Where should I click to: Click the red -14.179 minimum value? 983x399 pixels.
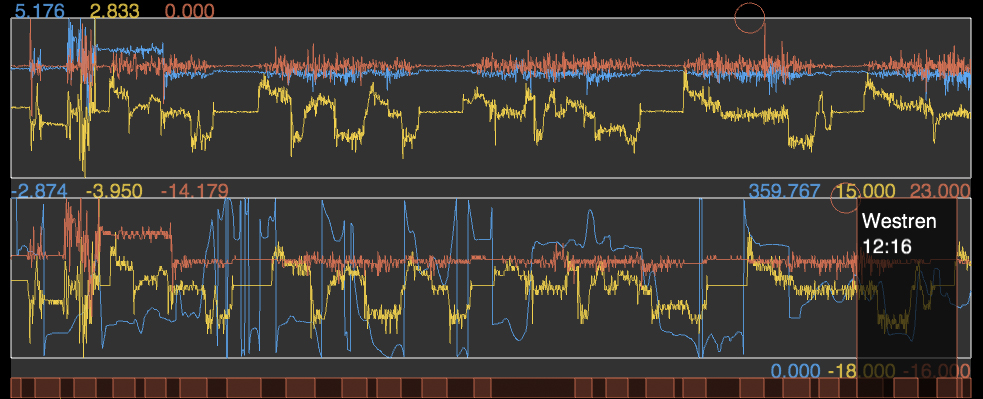[194, 190]
